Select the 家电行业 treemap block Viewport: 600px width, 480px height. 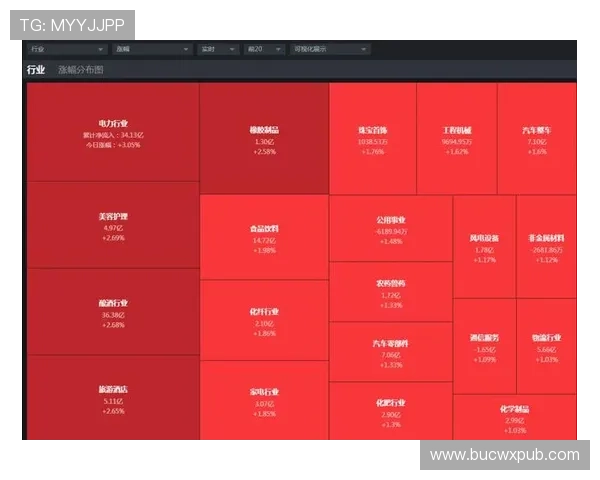point(264,400)
